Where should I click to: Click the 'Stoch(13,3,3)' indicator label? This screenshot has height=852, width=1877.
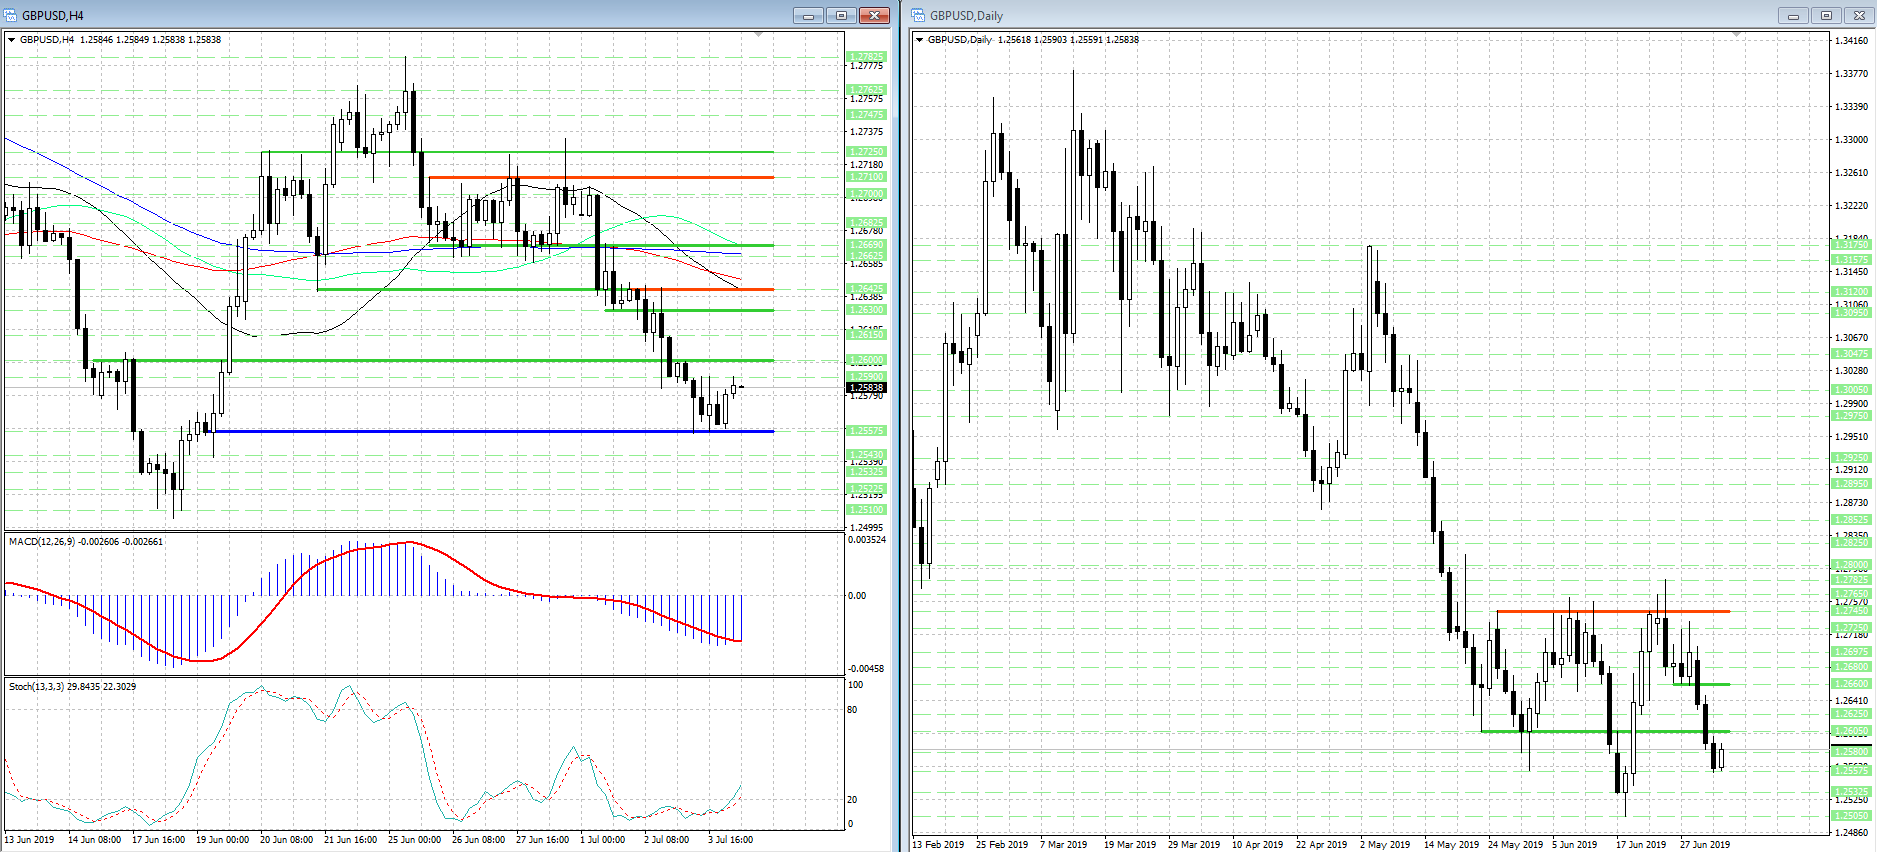[37, 687]
